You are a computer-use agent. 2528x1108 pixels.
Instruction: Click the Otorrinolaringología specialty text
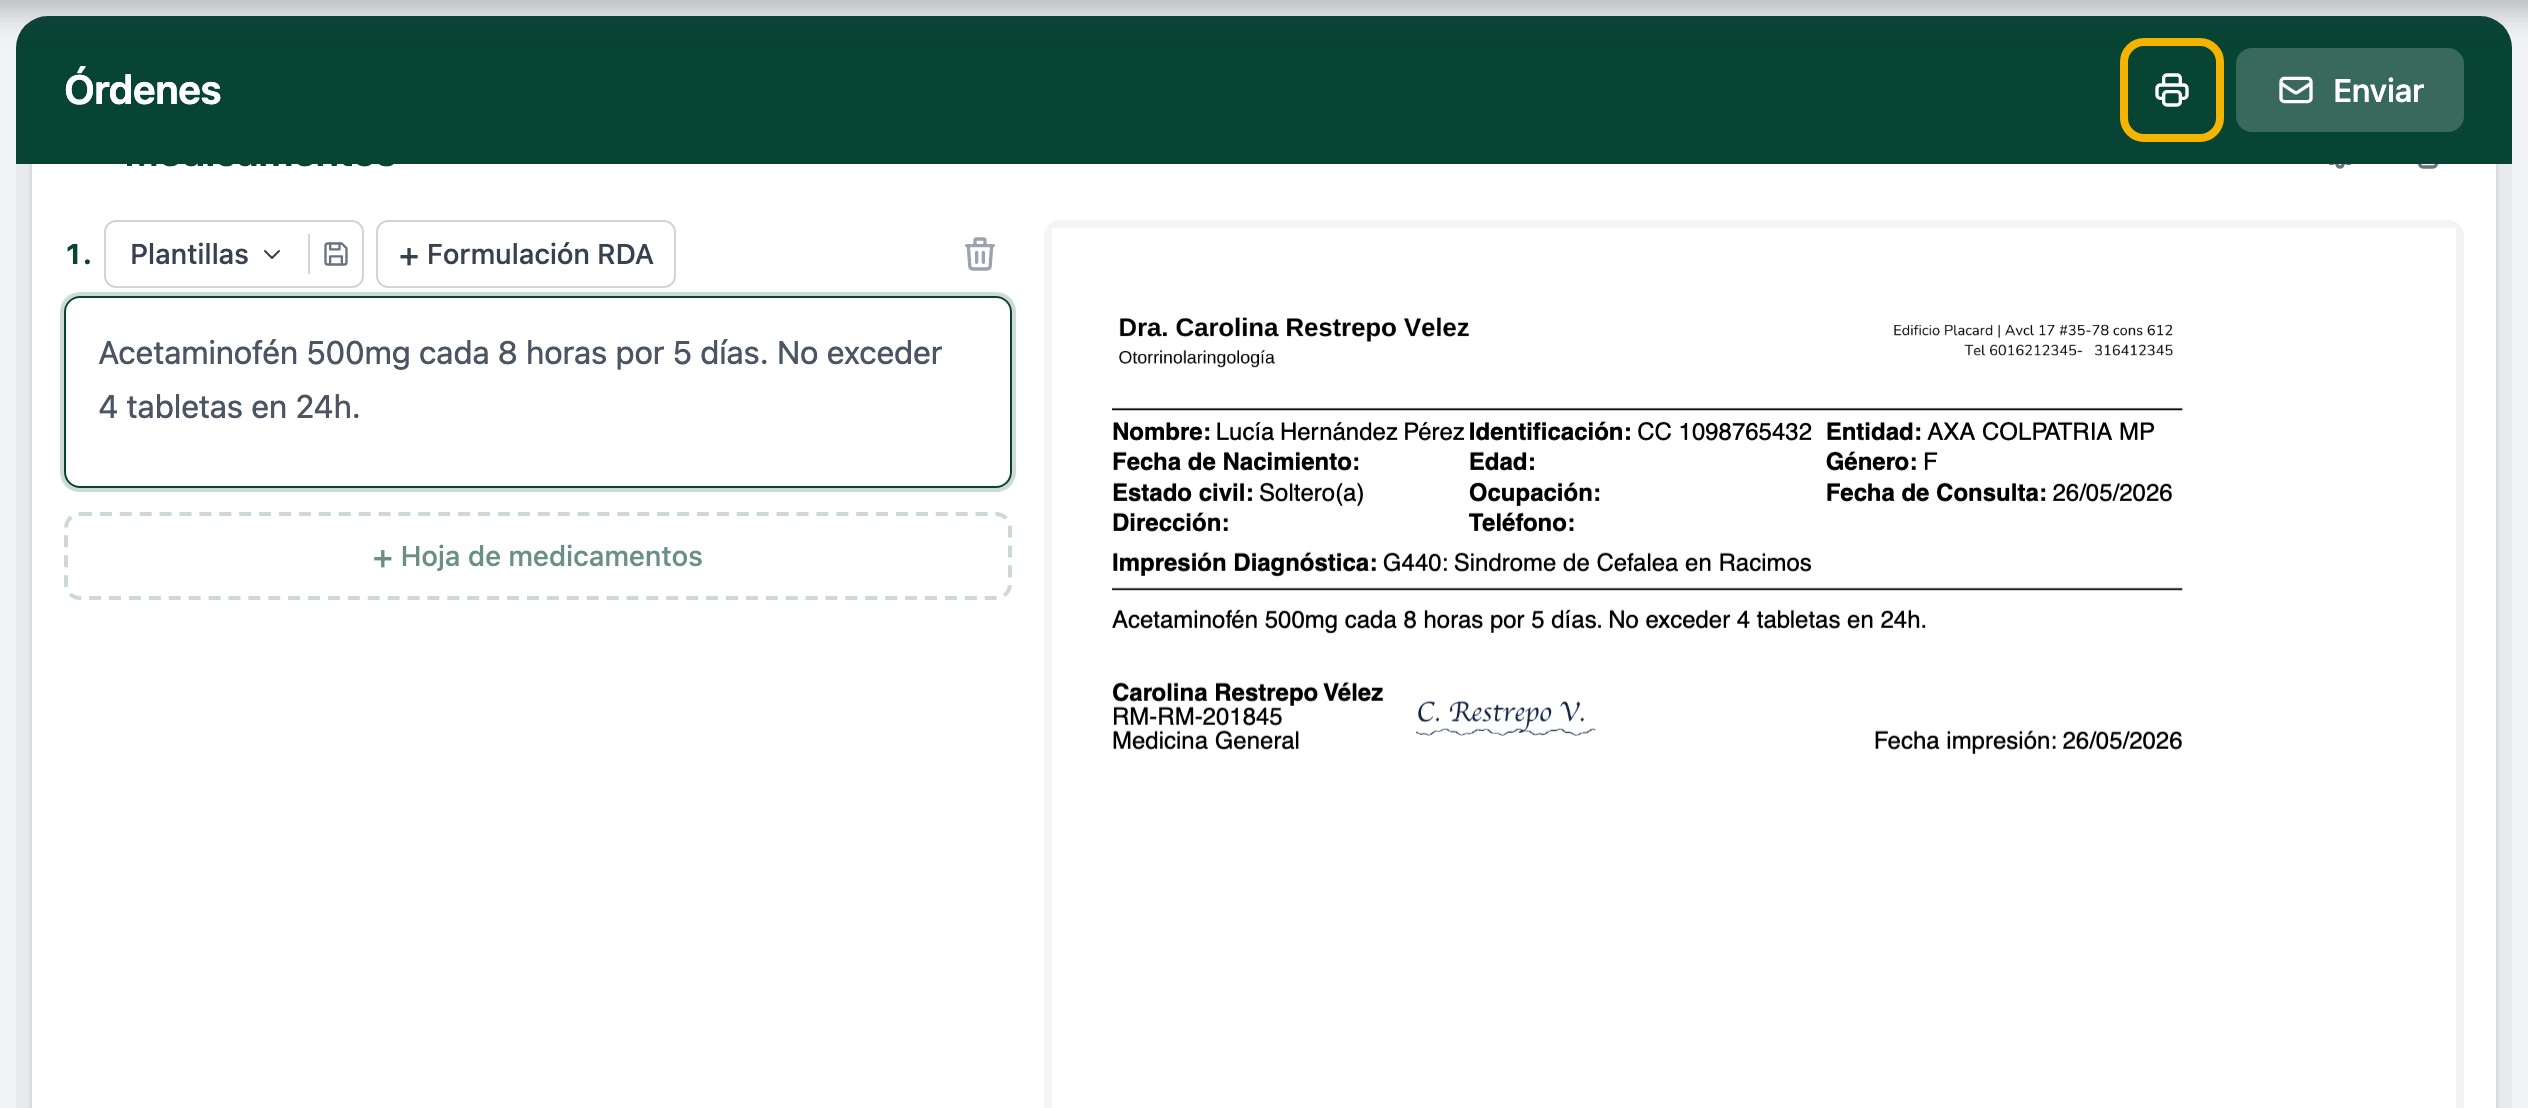point(1196,357)
